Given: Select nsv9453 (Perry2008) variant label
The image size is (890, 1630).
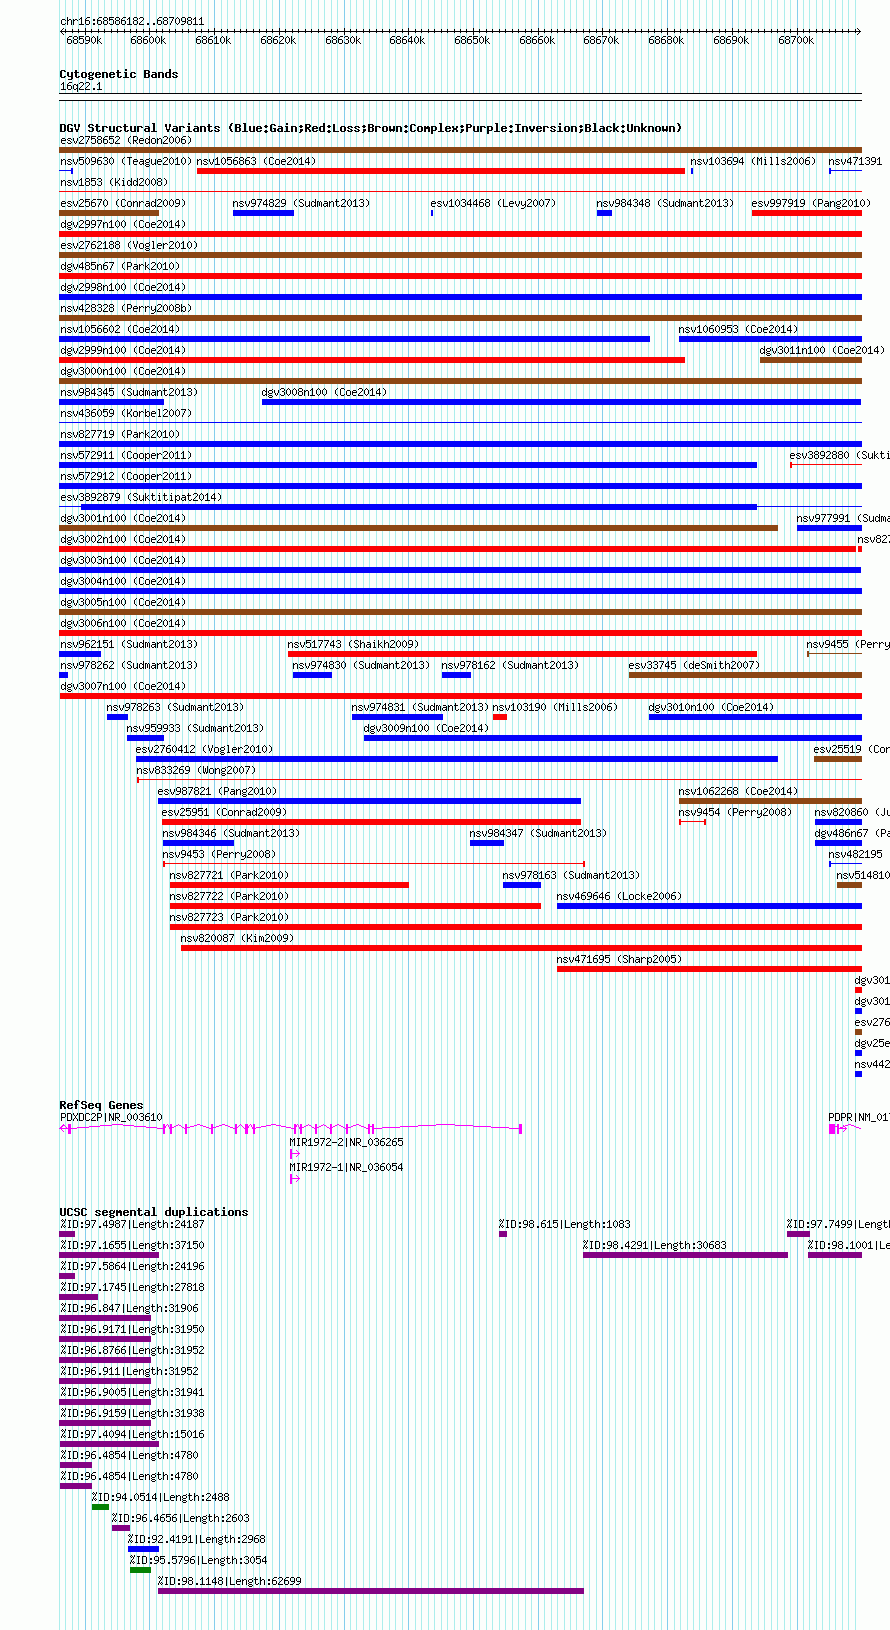Looking at the screenshot, I should (x=219, y=854).
